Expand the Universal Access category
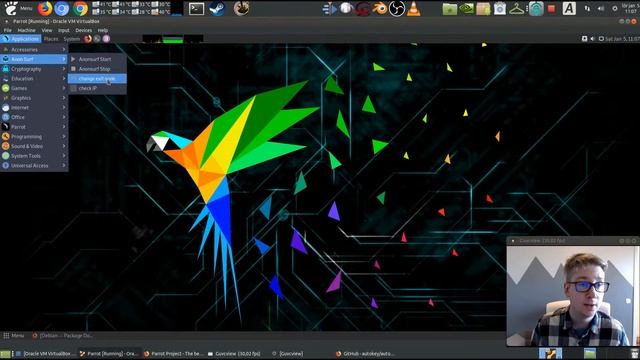This screenshot has height=360, width=640. [x=34, y=166]
